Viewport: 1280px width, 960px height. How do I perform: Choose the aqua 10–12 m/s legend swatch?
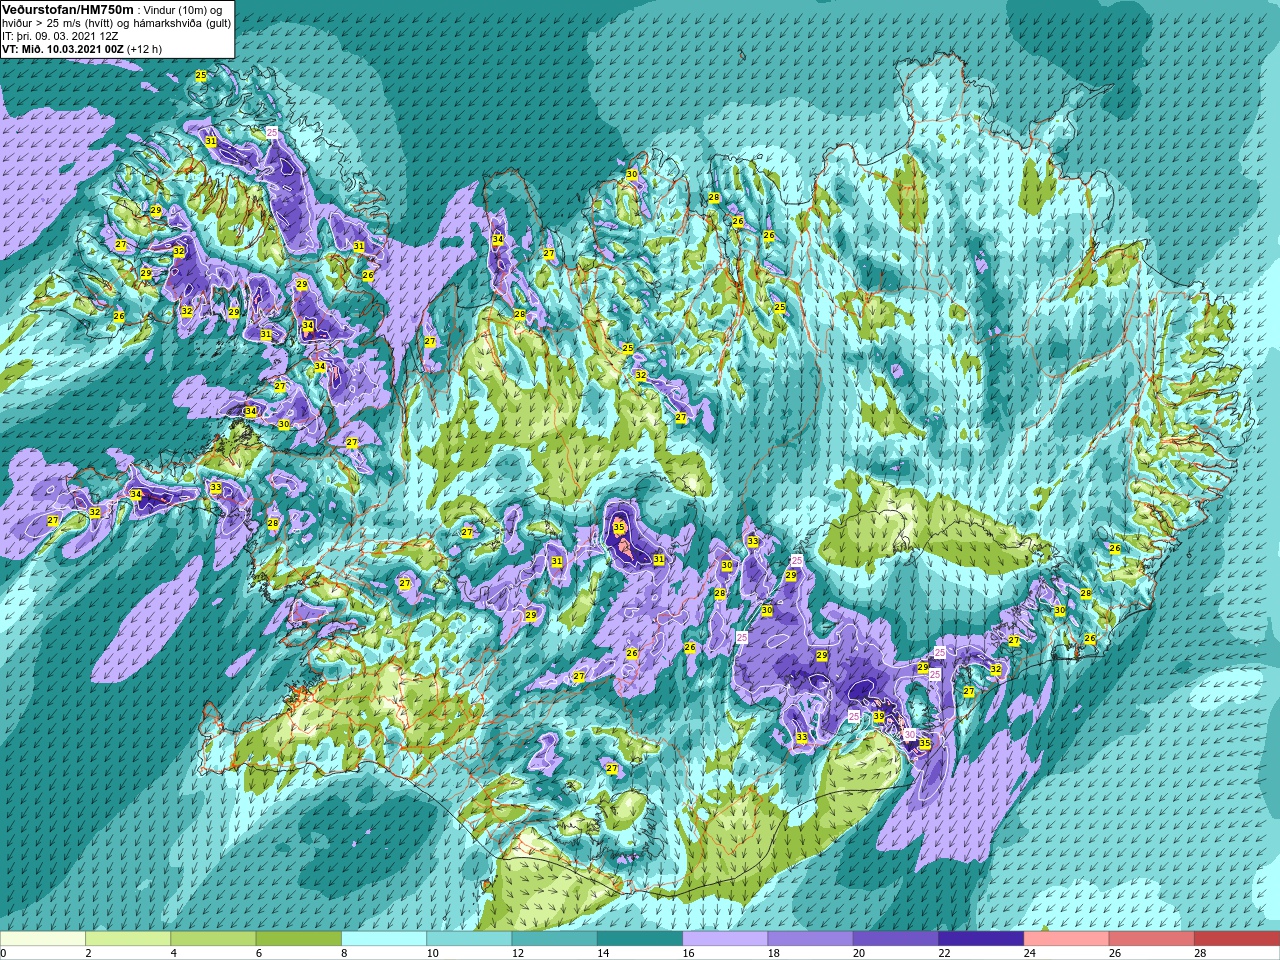(x=469, y=939)
